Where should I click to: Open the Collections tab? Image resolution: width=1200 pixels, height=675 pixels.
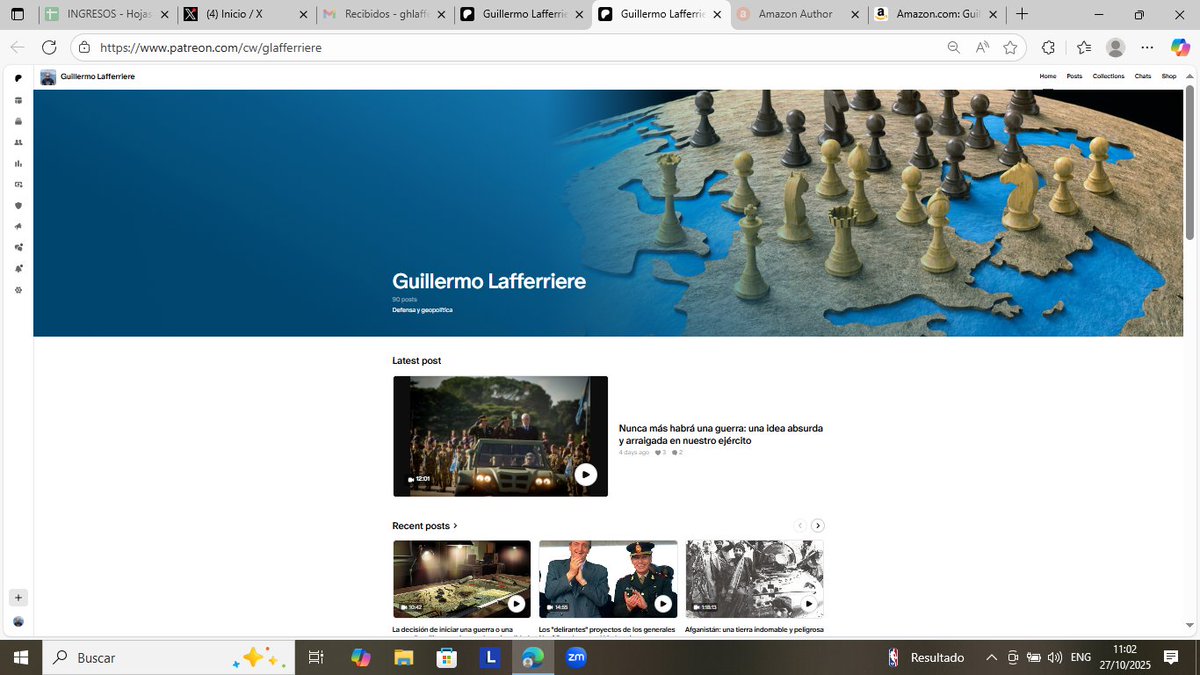(x=1108, y=76)
